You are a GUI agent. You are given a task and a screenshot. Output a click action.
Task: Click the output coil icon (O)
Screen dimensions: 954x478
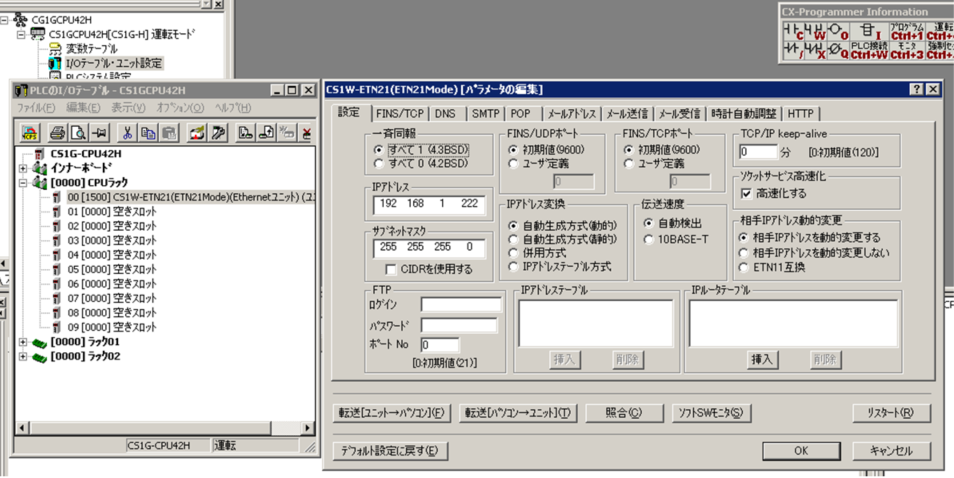point(838,31)
